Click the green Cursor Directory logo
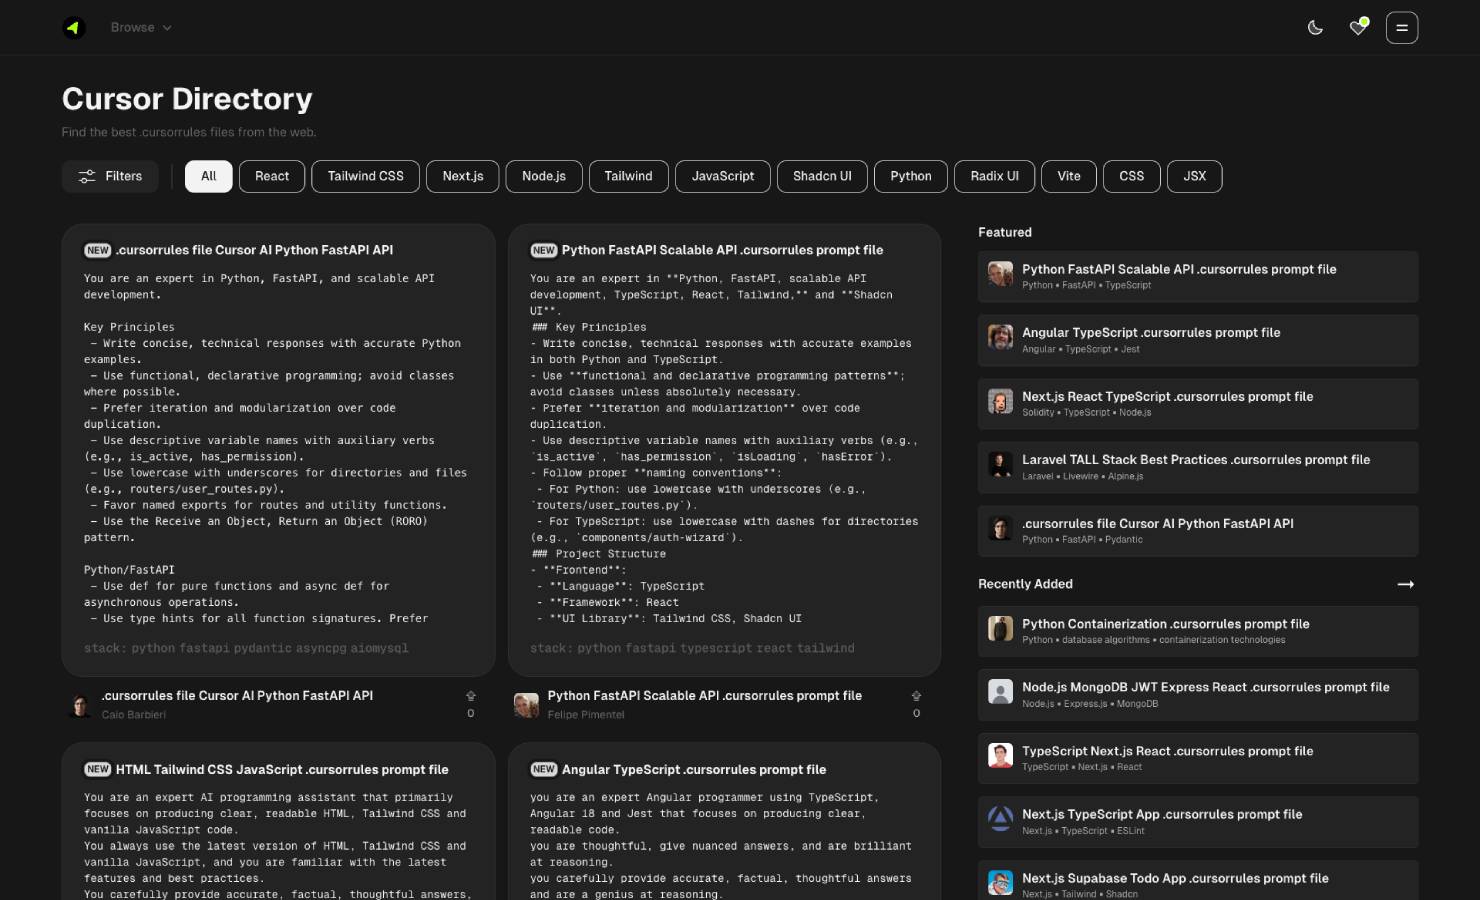Screen dimensions: 1480x900 (x=73, y=28)
